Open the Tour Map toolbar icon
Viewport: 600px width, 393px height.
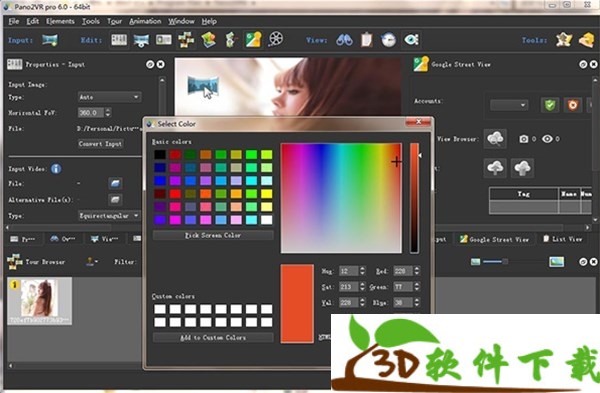[209, 40]
